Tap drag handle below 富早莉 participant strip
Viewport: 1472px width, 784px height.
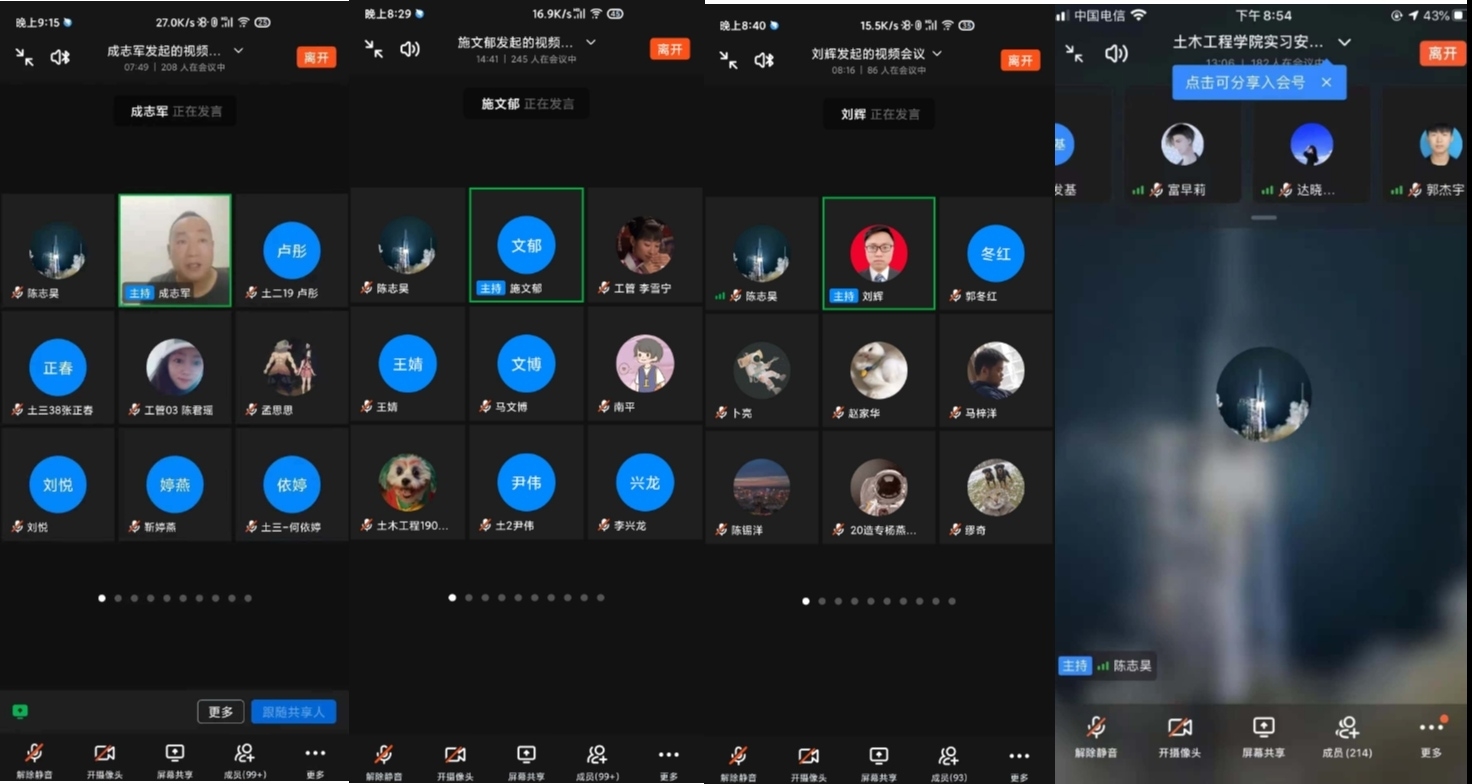[1264, 217]
